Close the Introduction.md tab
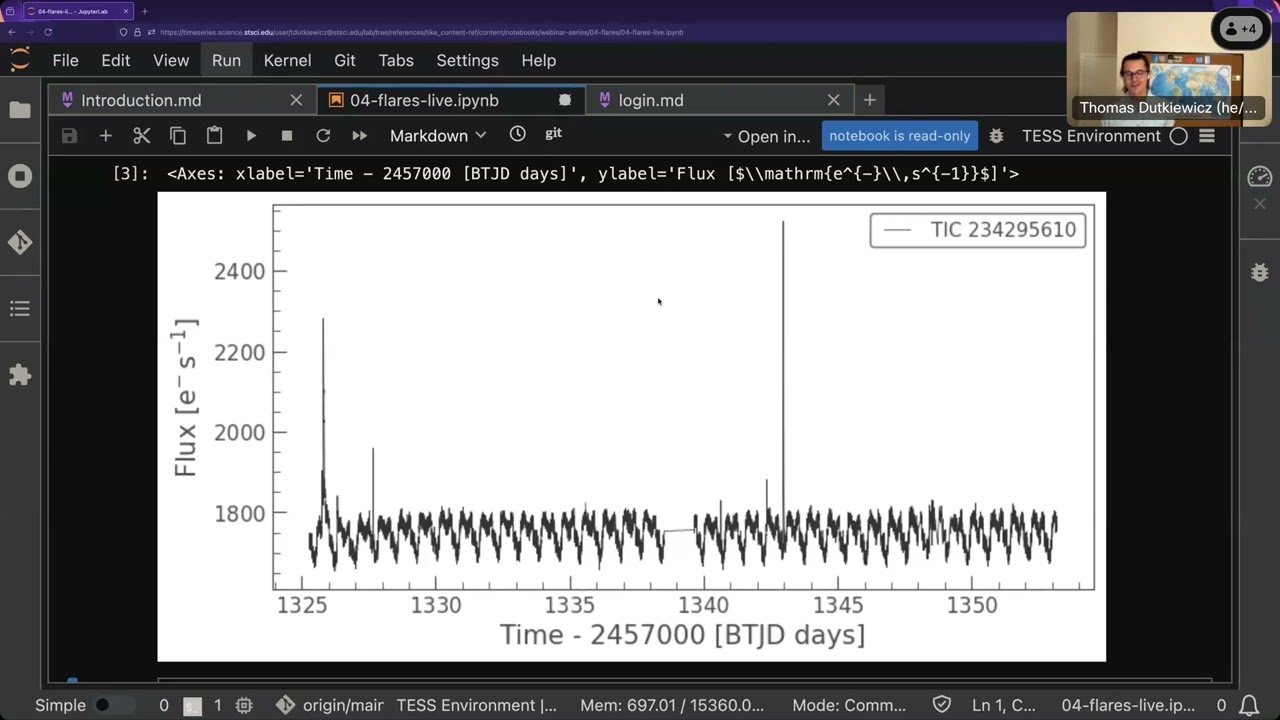The width and height of the screenshot is (1280, 720). tap(296, 100)
